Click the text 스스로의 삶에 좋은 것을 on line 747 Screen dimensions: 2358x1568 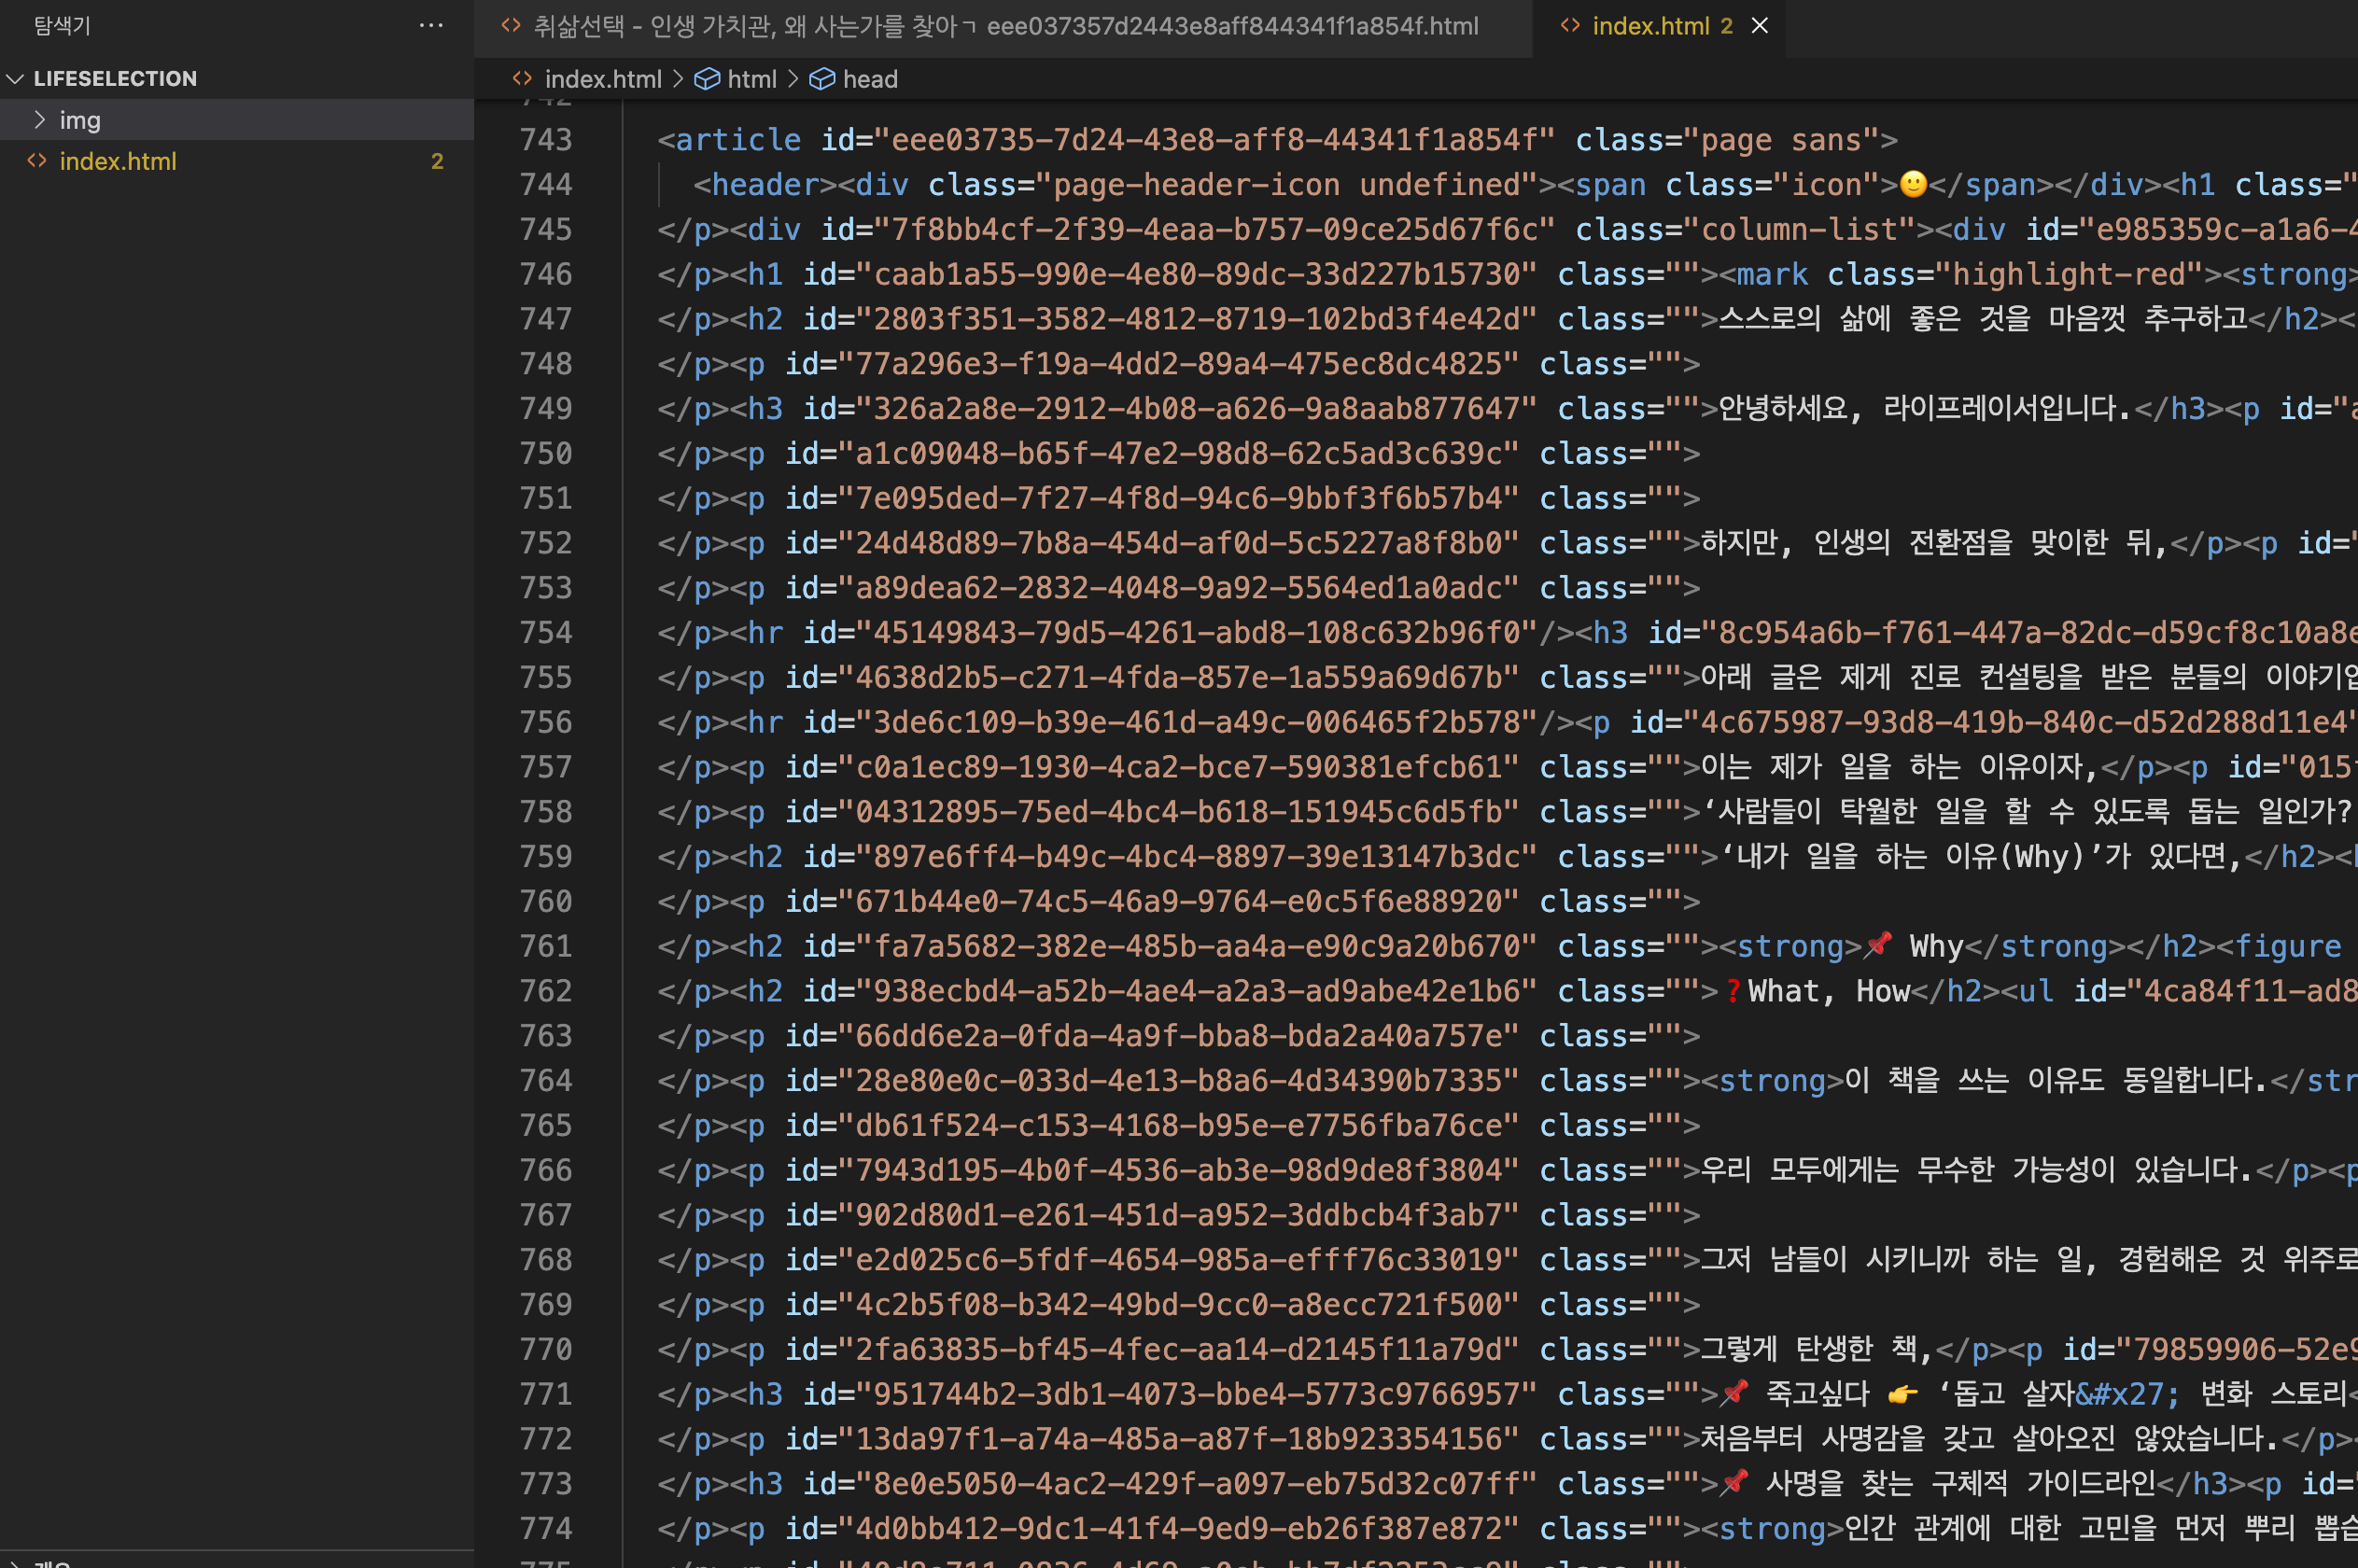pyautogui.click(x=1874, y=319)
